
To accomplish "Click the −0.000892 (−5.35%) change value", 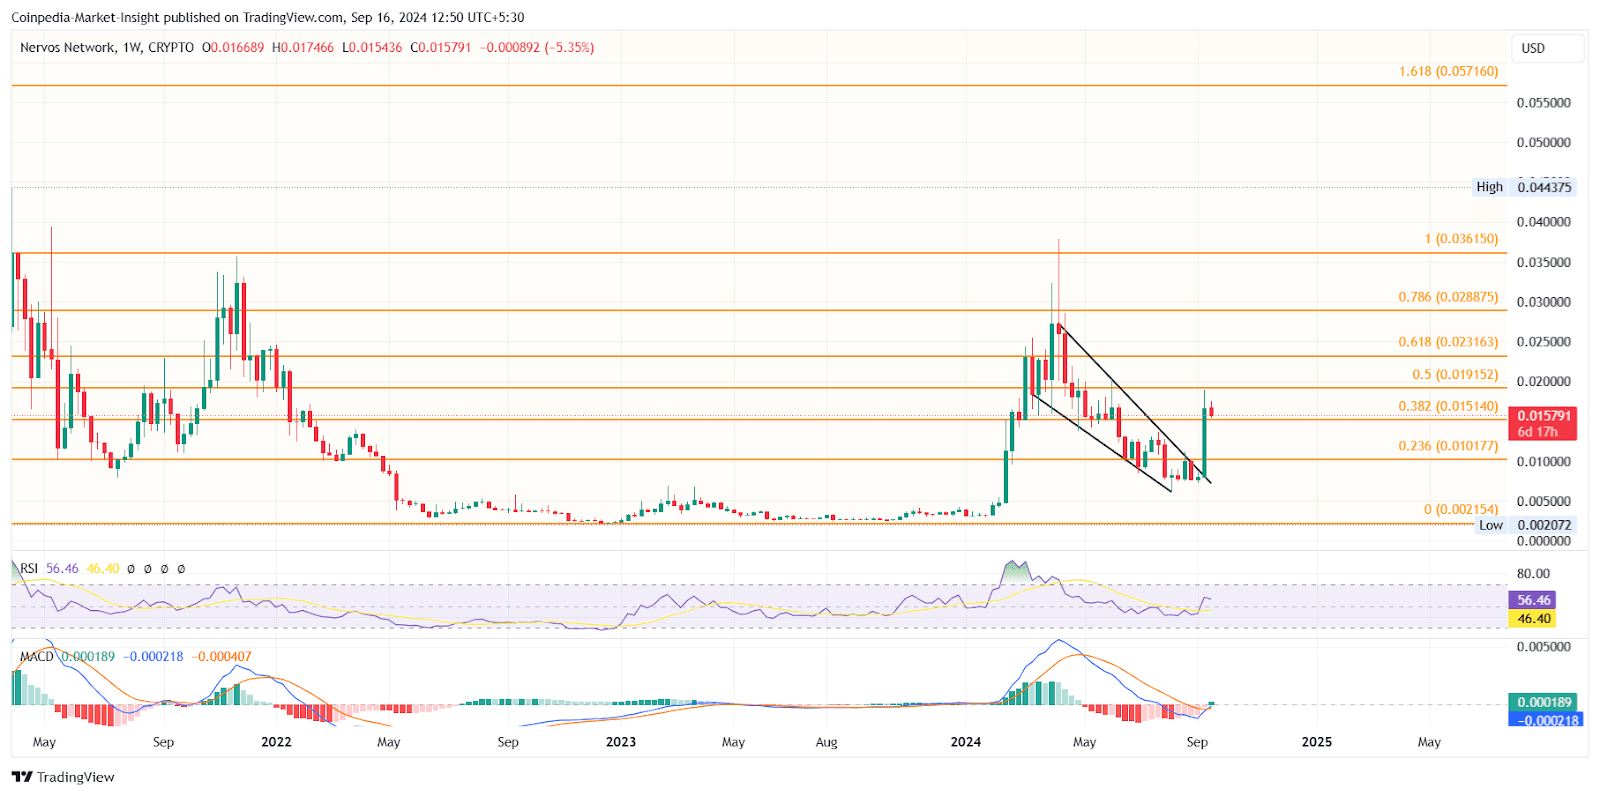I will [537, 47].
